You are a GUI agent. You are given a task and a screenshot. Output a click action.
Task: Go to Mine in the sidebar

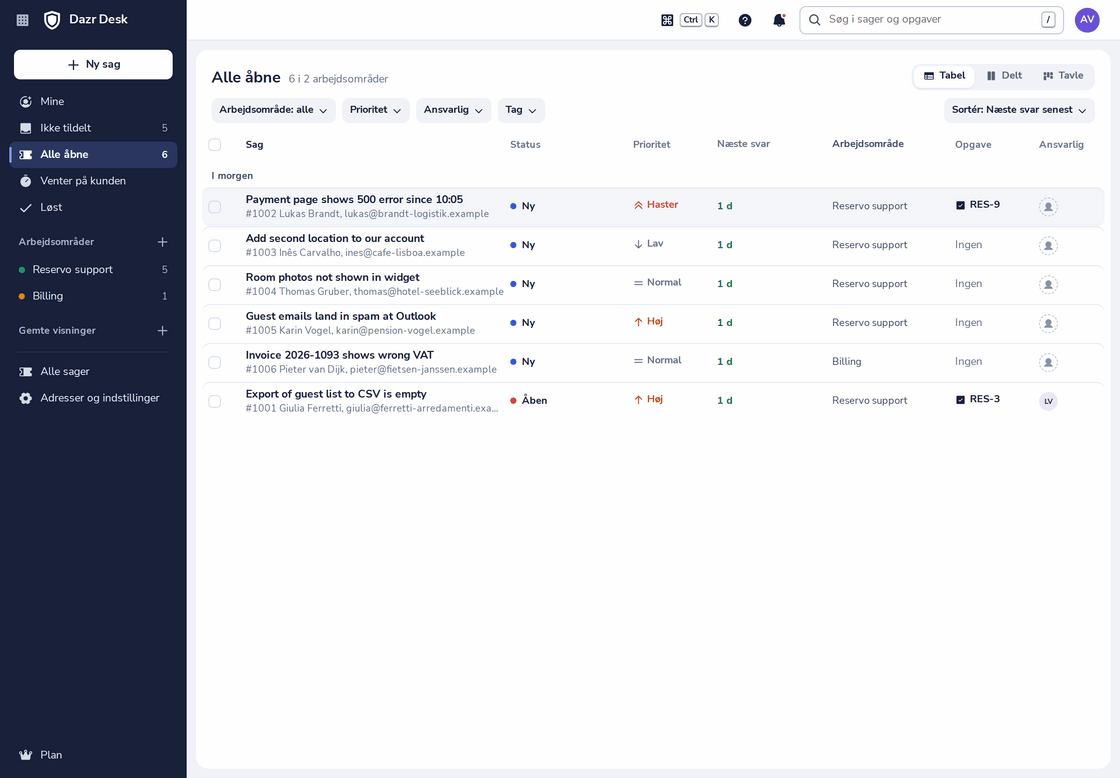[93, 101]
